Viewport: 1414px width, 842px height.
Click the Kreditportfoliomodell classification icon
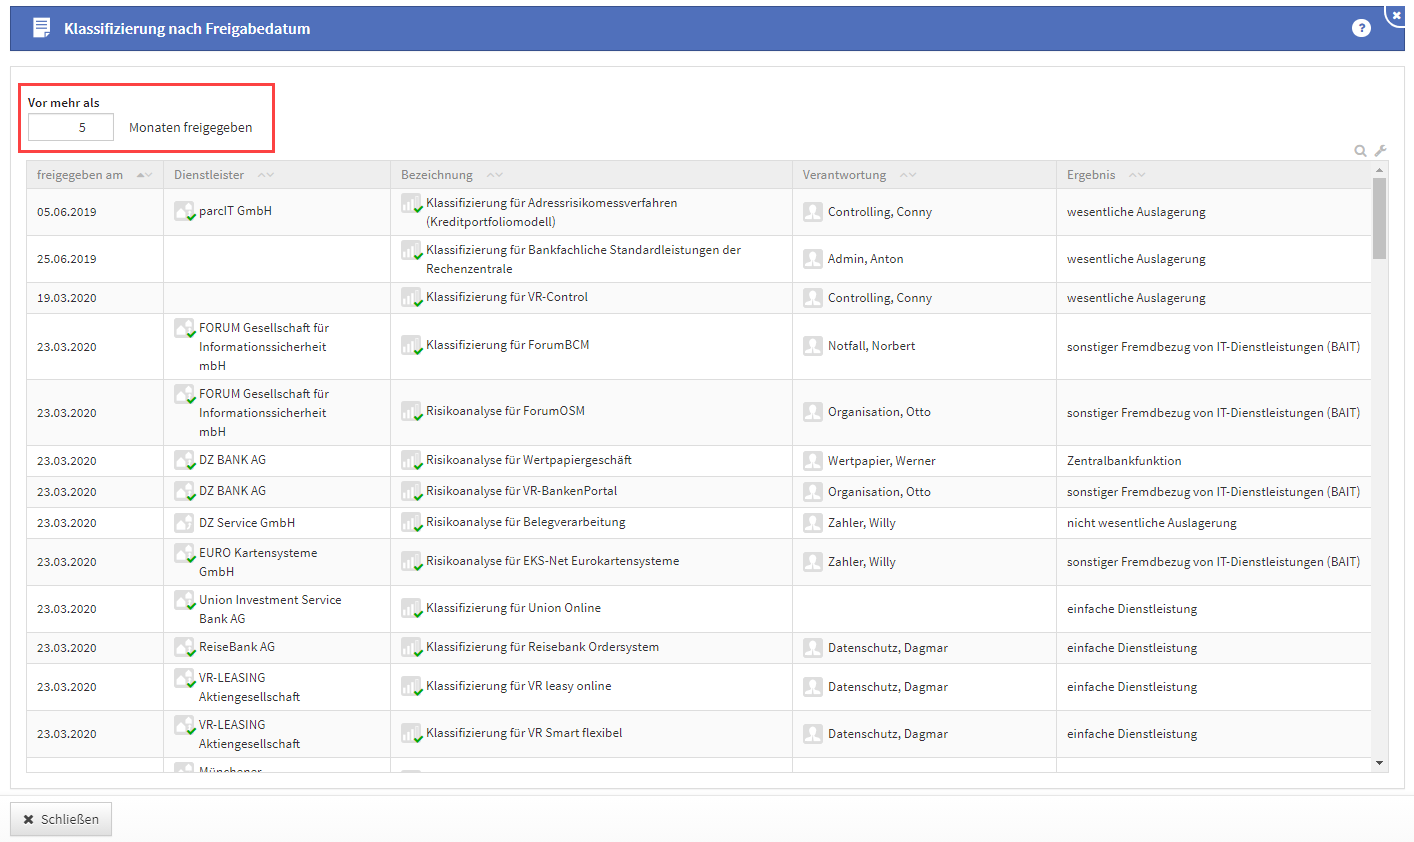(x=411, y=203)
